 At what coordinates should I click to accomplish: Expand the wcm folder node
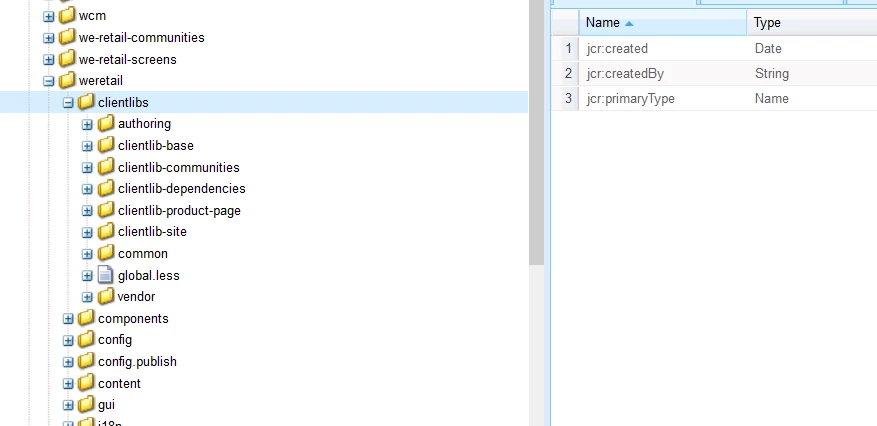pos(49,16)
